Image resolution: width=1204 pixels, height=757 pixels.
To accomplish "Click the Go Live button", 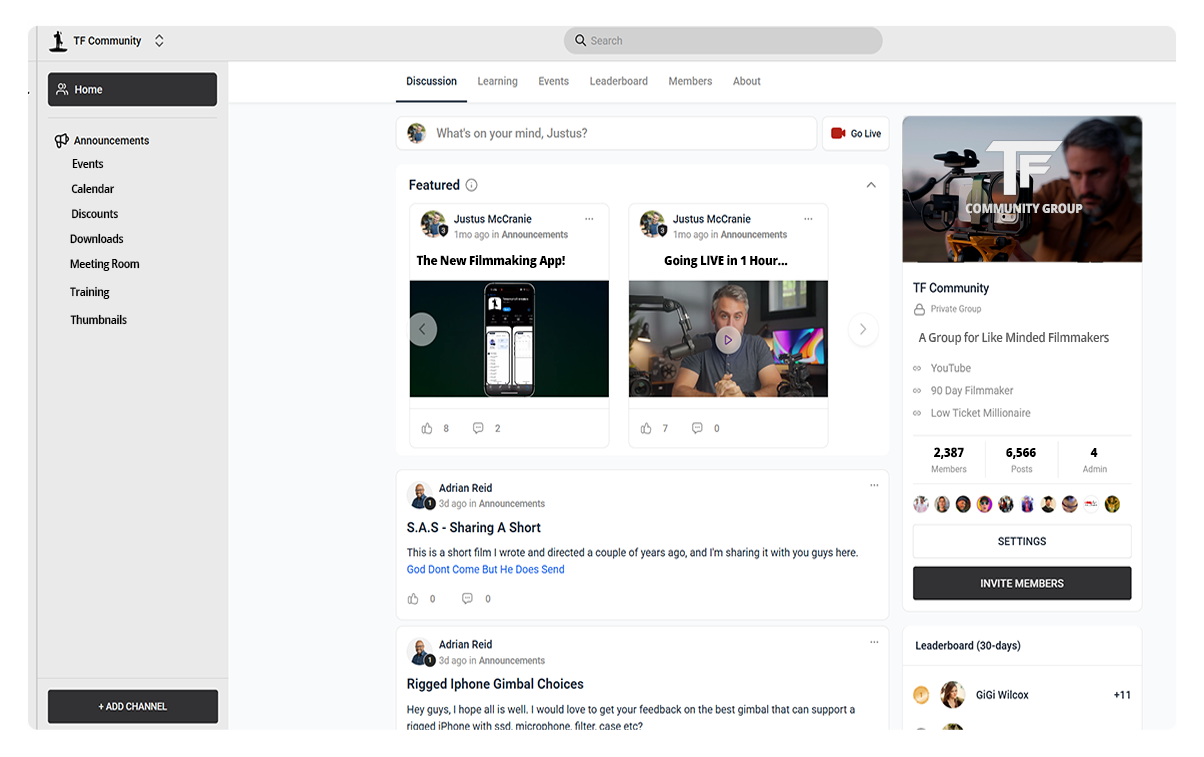I will pyautogui.click(x=855, y=133).
